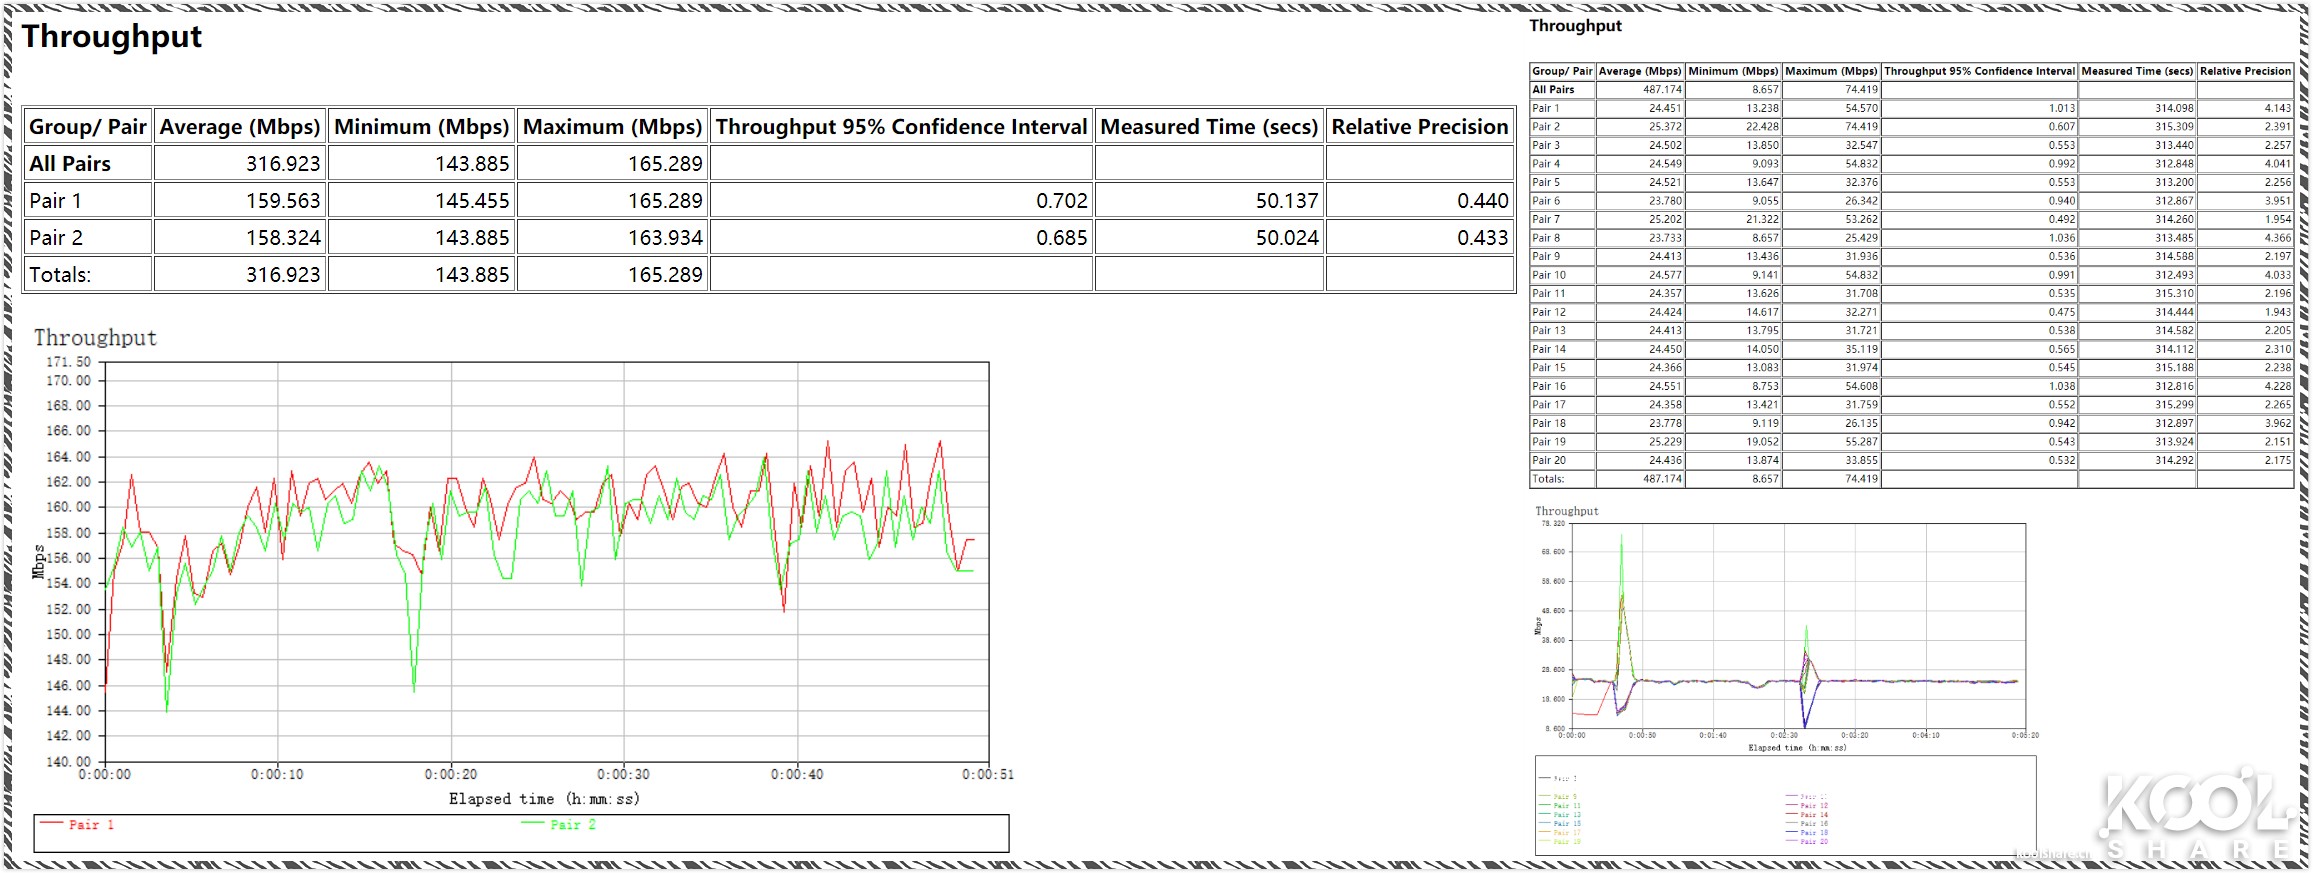
Task: Click the green Pair 2 legend line
Action: pyautogui.click(x=533, y=824)
